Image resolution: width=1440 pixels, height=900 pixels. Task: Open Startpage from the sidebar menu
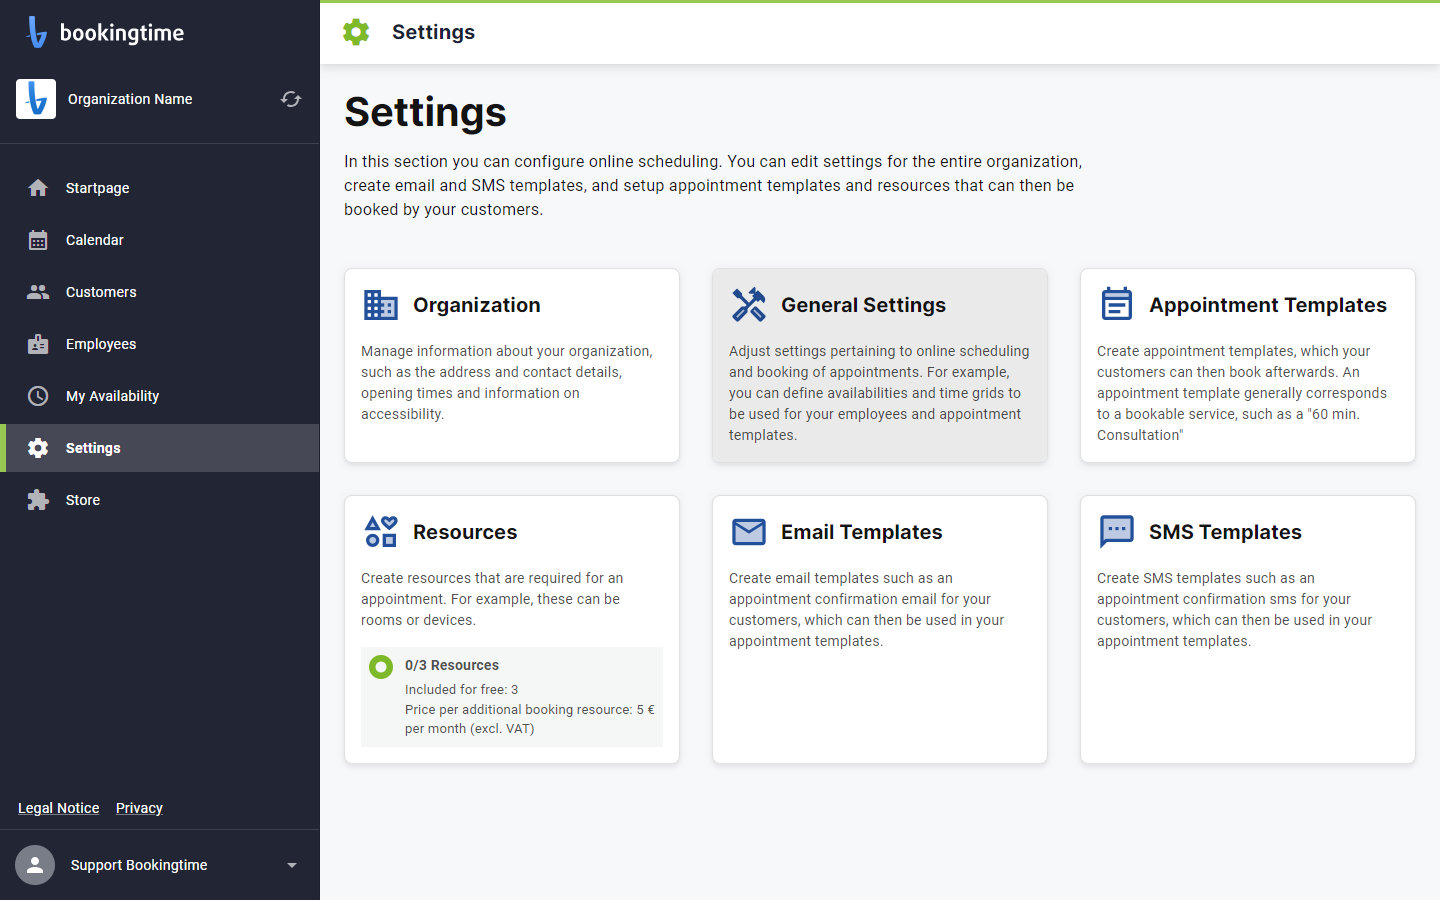tap(160, 188)
